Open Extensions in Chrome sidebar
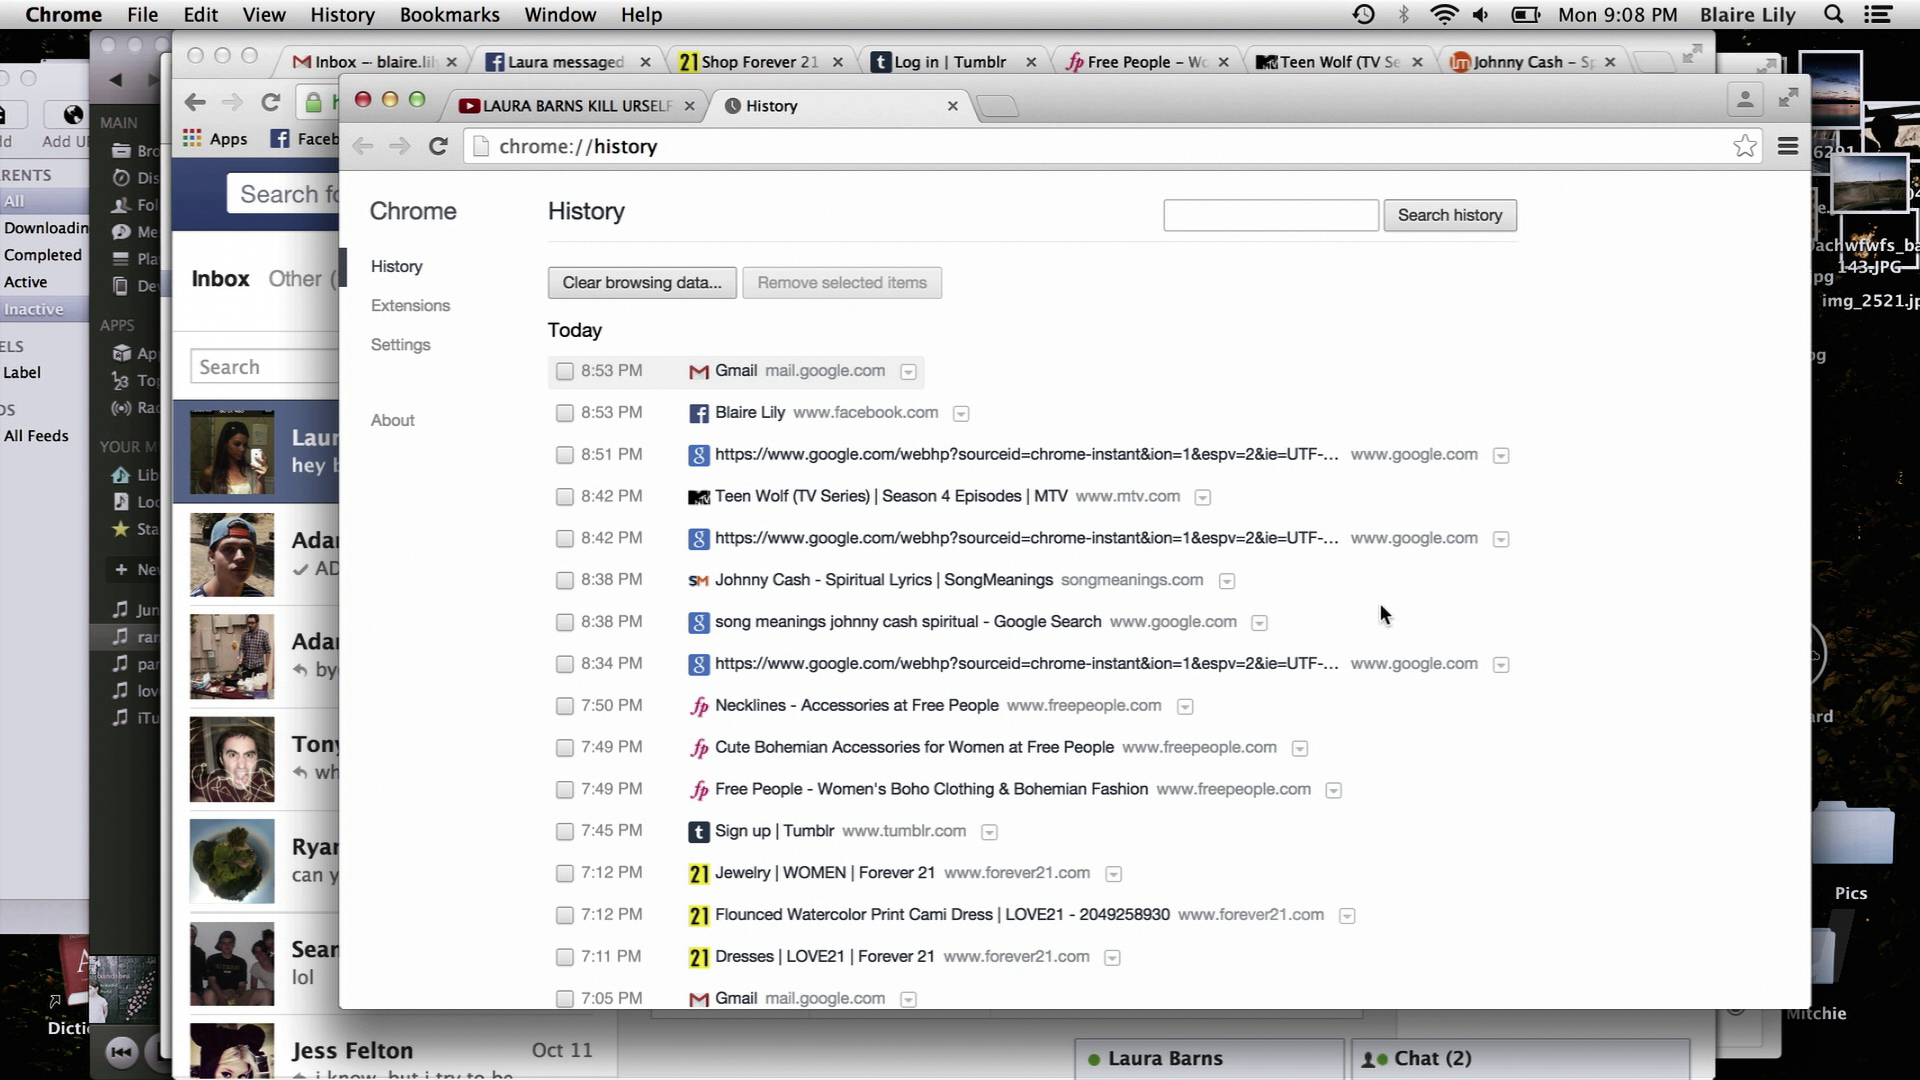Image resolution: width=1920 pixels, height=1080 pixels. coord(410,306)
